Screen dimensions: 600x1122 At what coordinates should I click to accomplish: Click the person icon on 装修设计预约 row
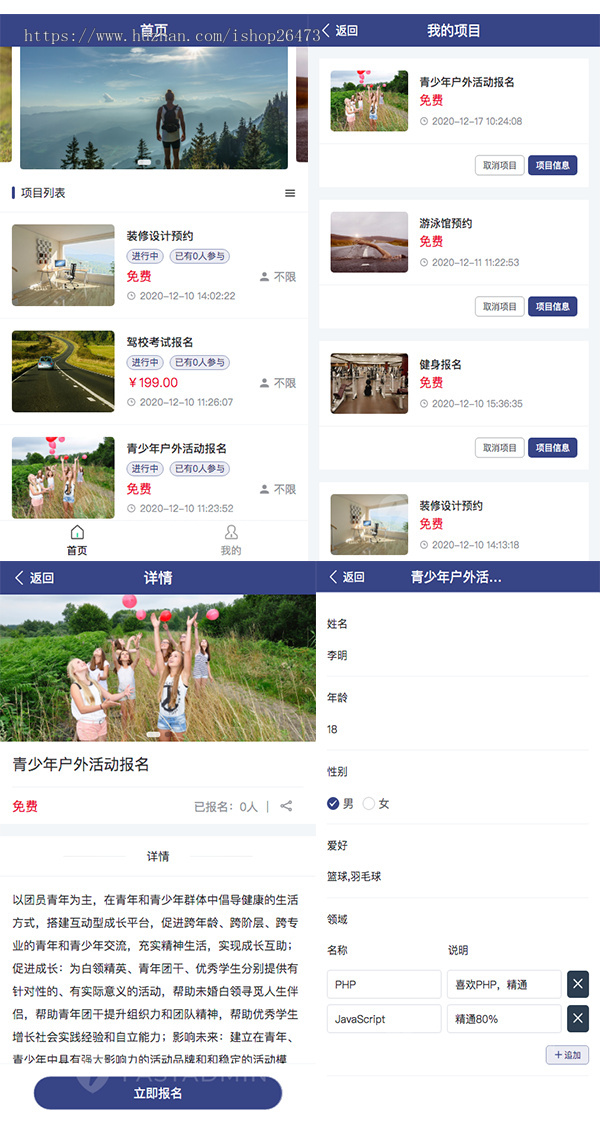[x=264, y=277]
